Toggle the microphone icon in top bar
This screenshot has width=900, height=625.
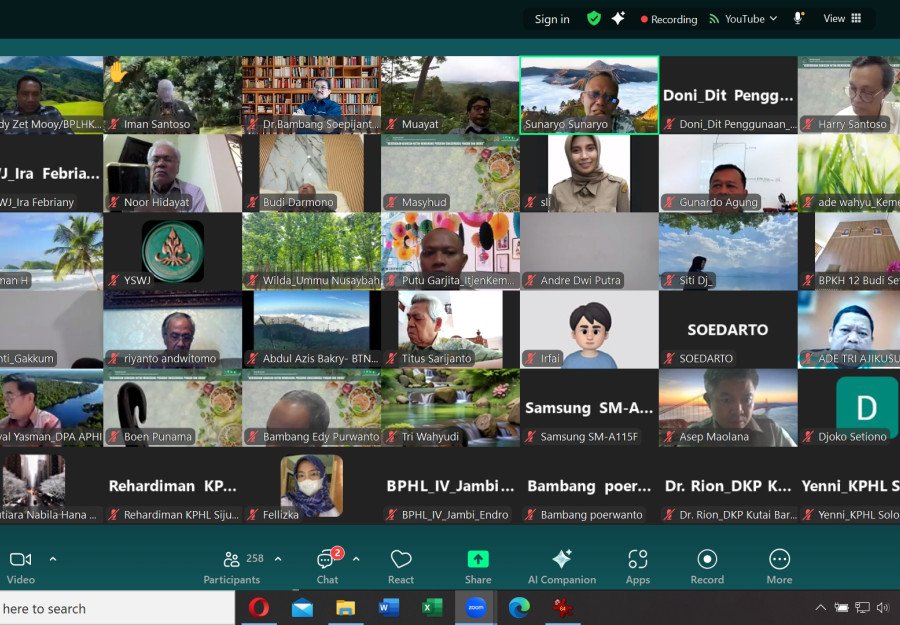tap(798, 19)
